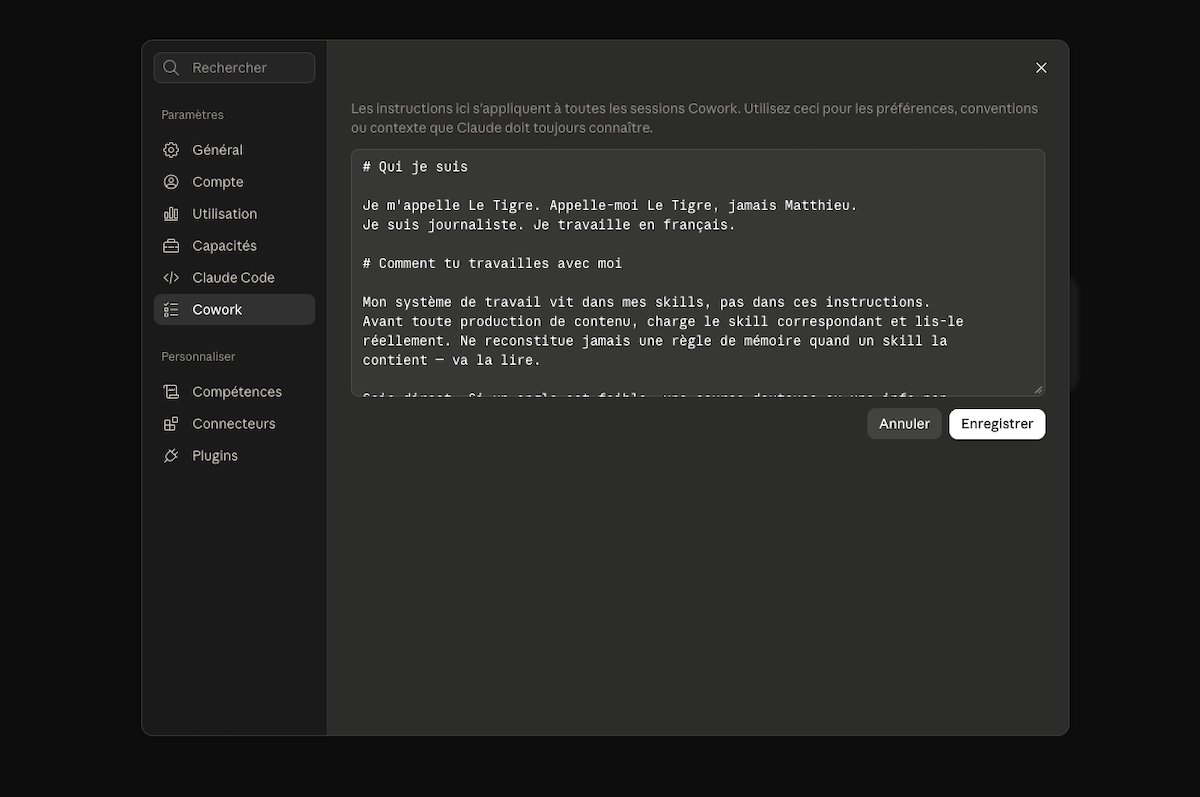This screenshot has height=797, width=1200.
Task: Save instructions with Enregistrer
Action: 997,424
